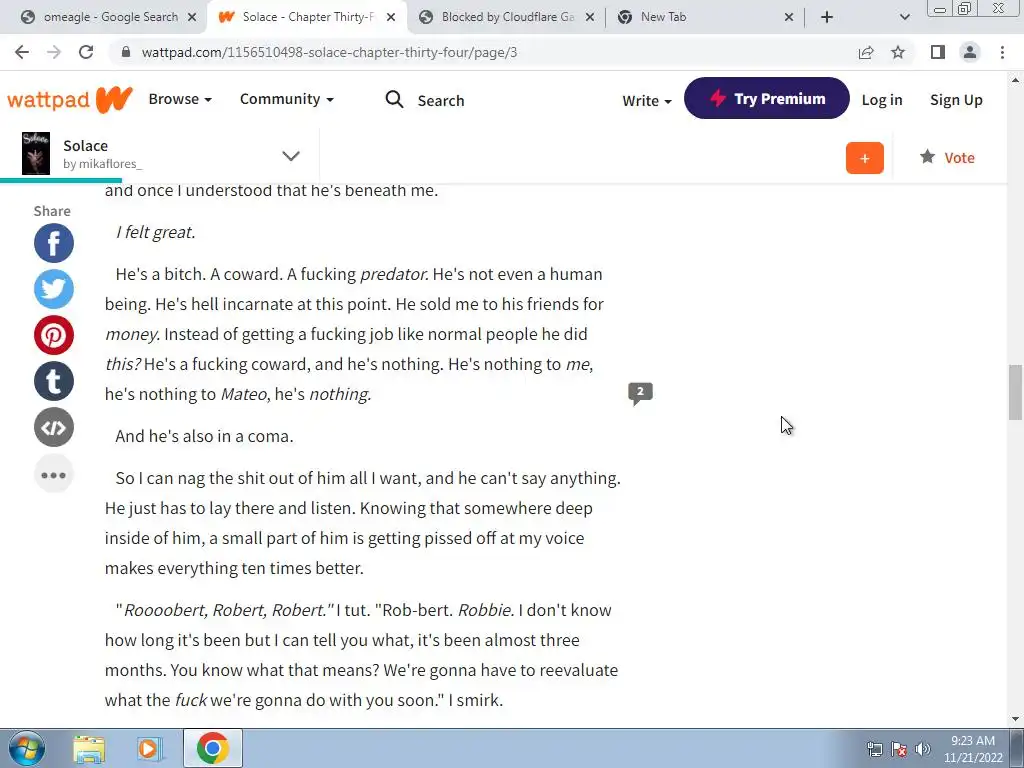
Task: Expand Solace table of contents chevron
Action: 291,156
